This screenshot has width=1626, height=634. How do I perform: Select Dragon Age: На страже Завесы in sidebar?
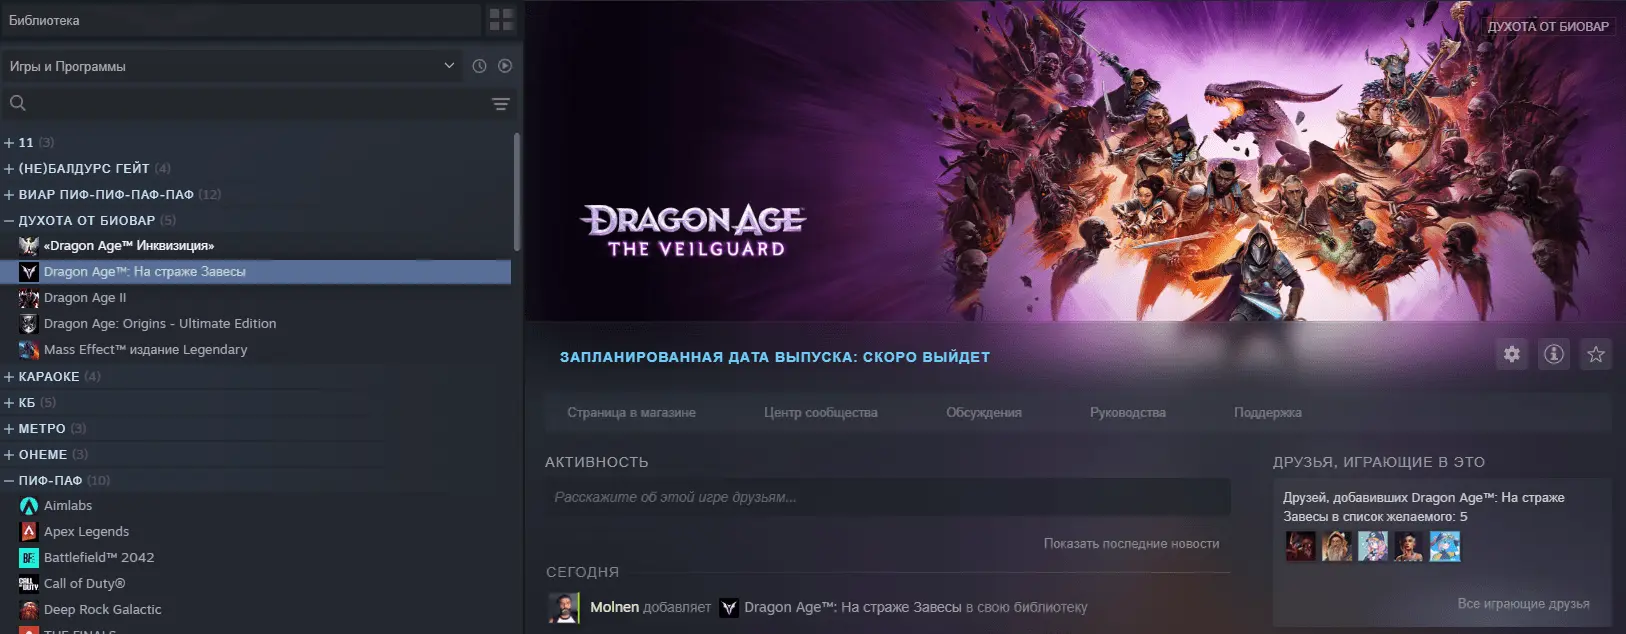pyautogui.click(x=256, y=272)
